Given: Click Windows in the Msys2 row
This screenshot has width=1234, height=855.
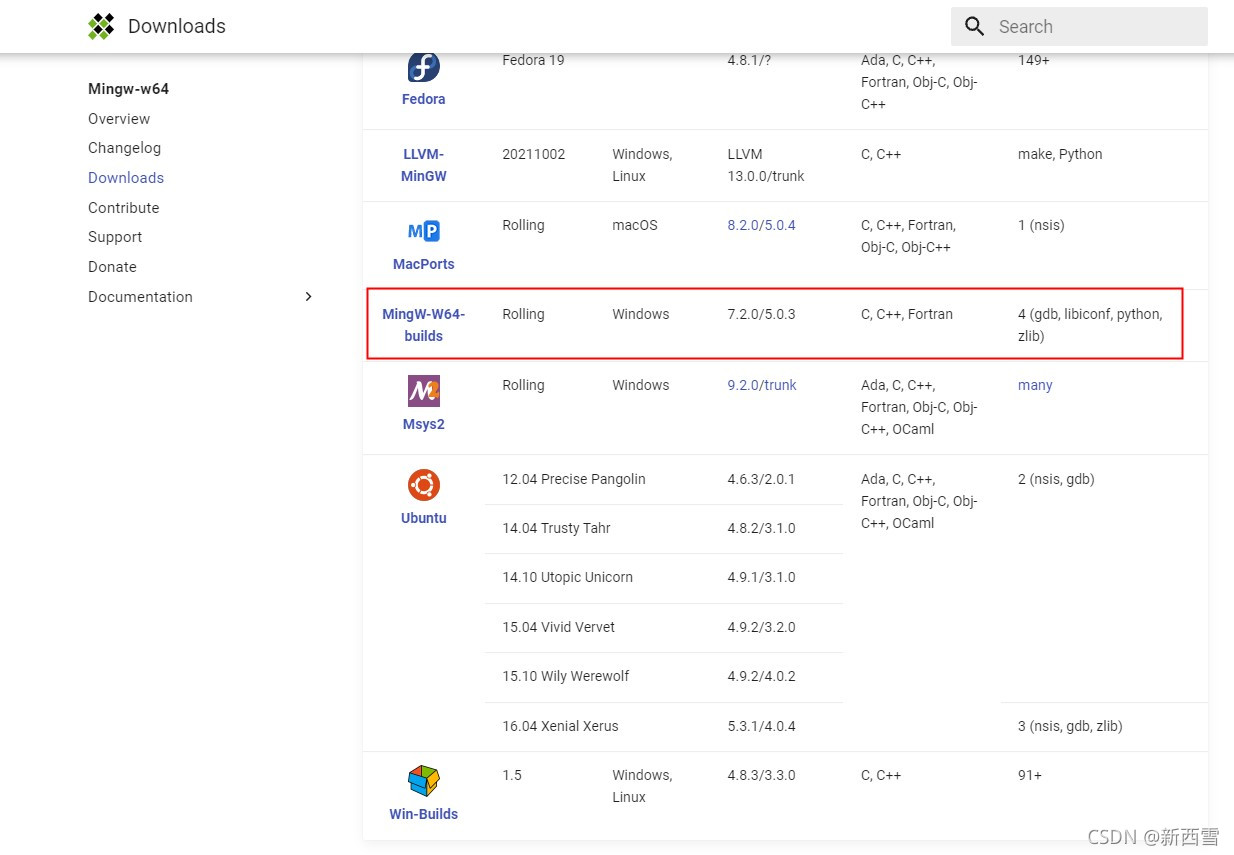Looking at the screenshot, I should [641, 385].
